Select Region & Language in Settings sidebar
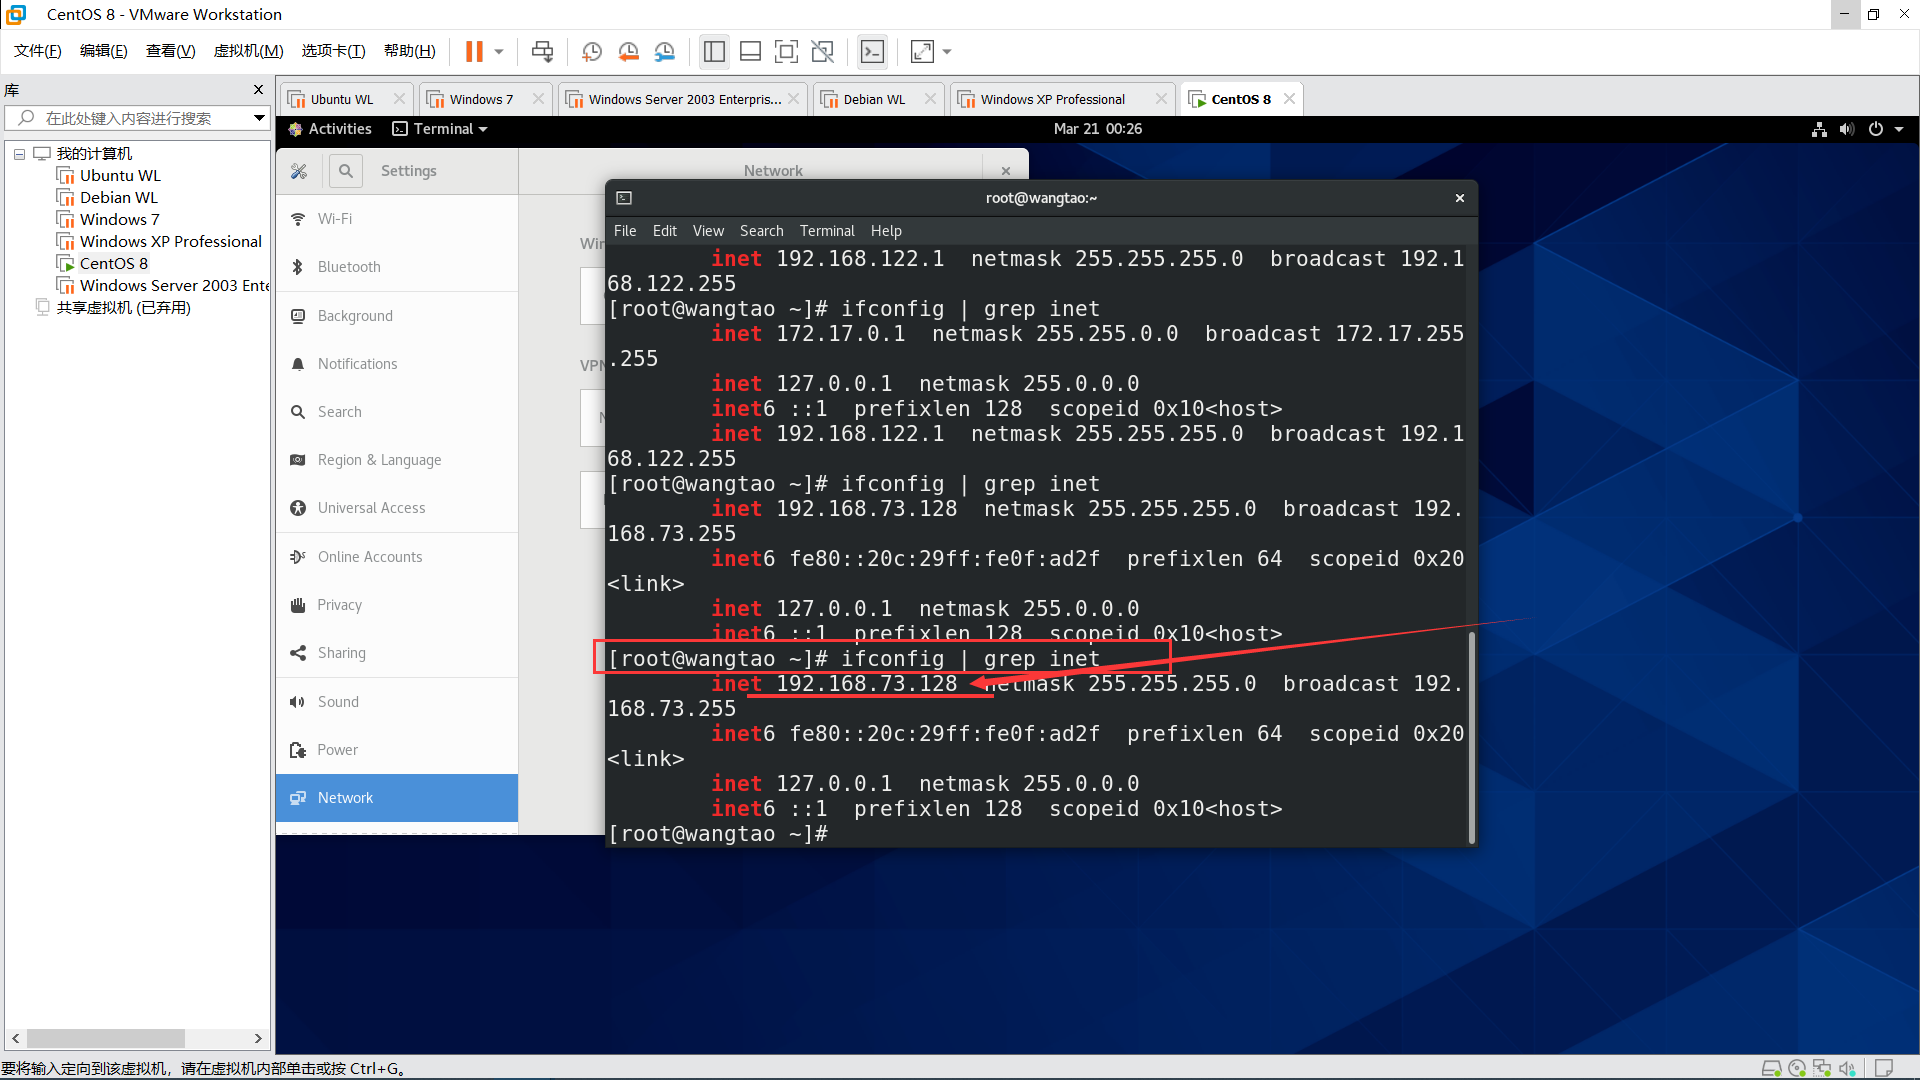The width and height of the screenshot is (1920, 1080). (397, 460)
